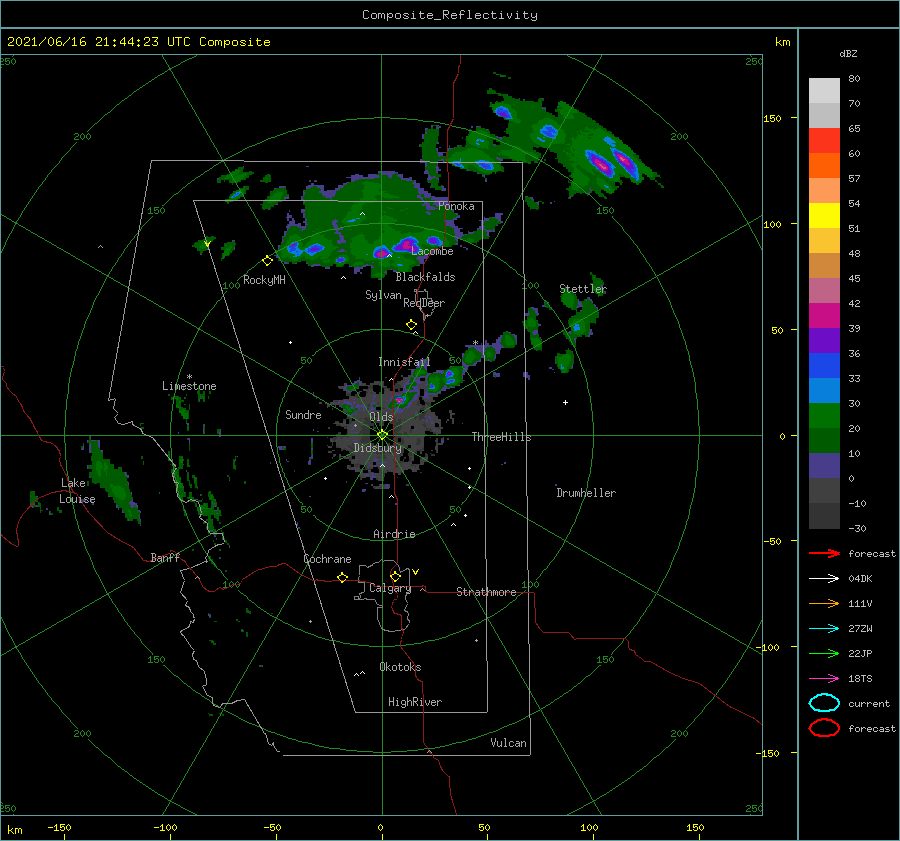
Task: Click the '2021/06/16 21:44:23 UTC Composite' timestamp
Action: tap(138, 42)
